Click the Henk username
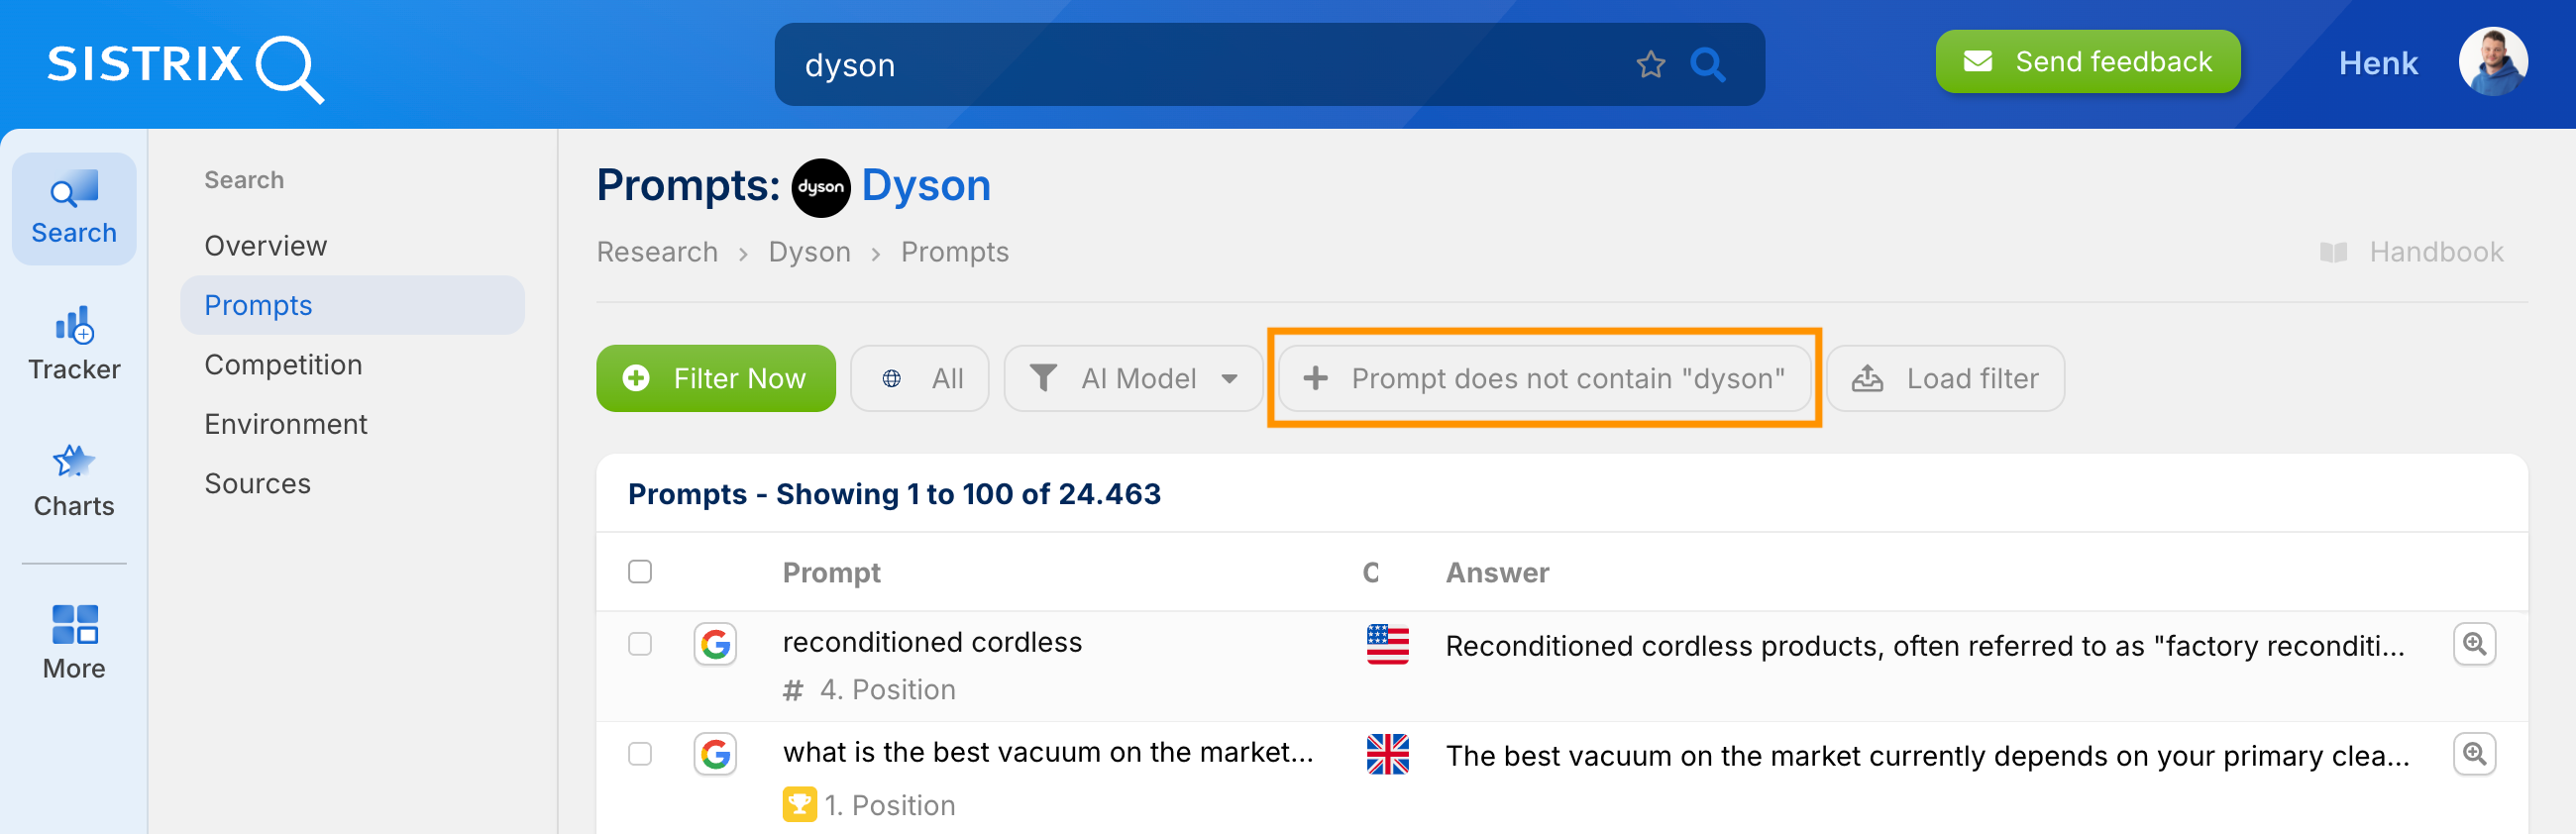 [2377, 64]
